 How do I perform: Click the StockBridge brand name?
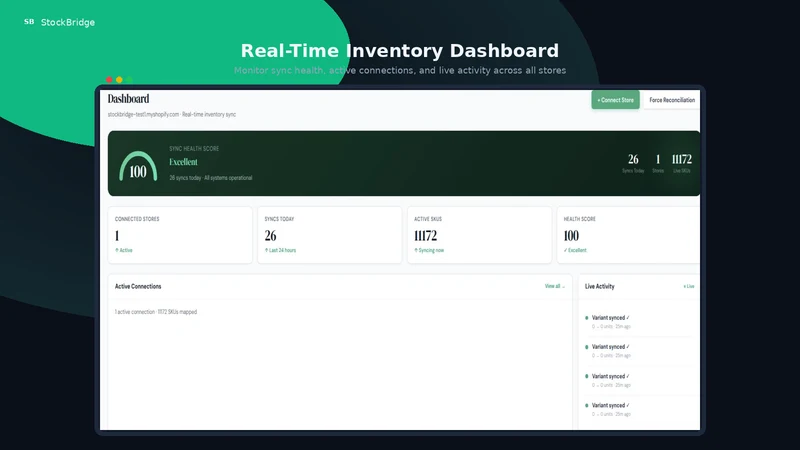pyautogui.click(x=68, y=22)
